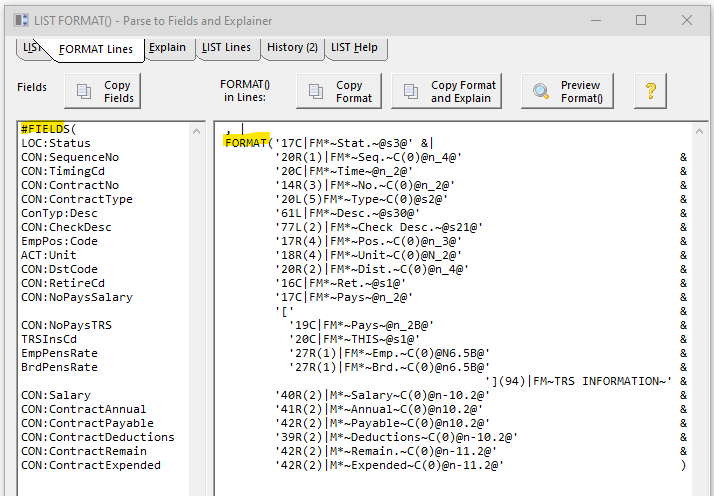Click the '77L(2)|FM*~Check Desc. line
This screenshot has height=496, width=714.
point(379,227)
